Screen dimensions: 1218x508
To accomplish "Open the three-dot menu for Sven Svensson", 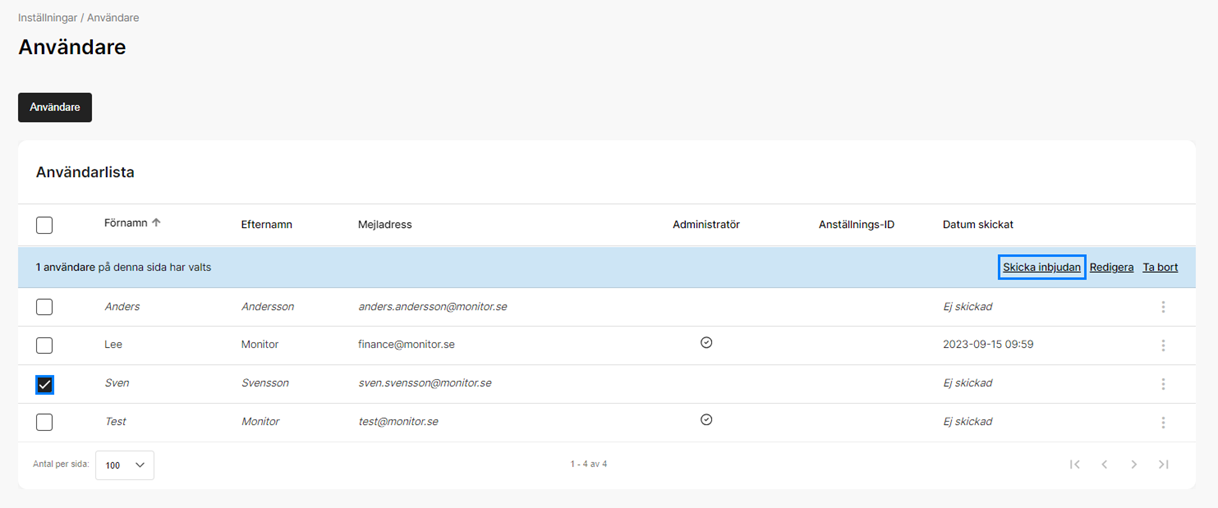I will 1163,384.
